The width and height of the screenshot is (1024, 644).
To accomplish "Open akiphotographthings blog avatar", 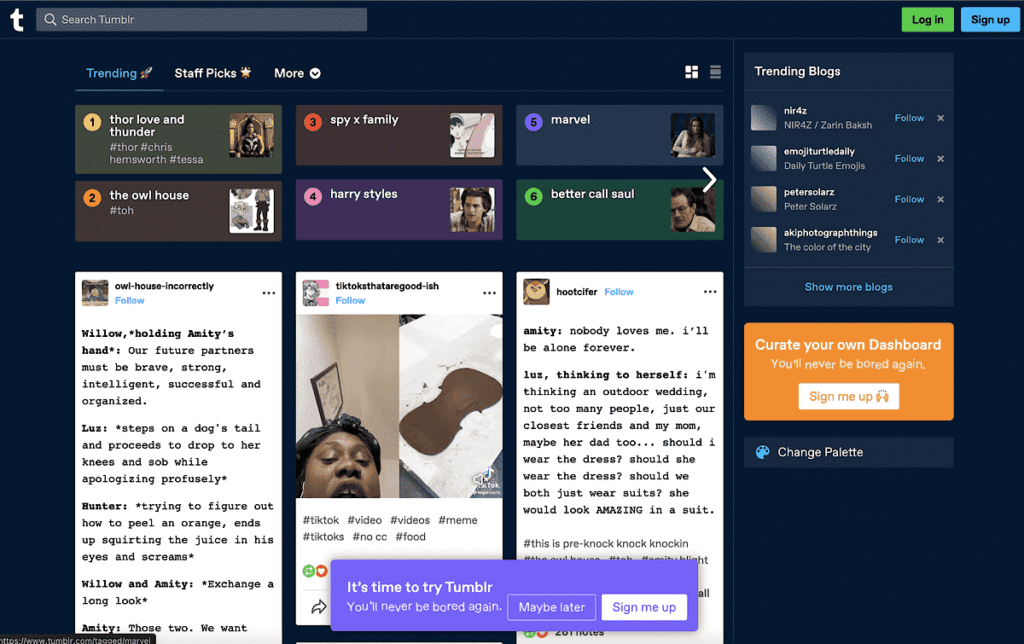I will tap(763, 240).
